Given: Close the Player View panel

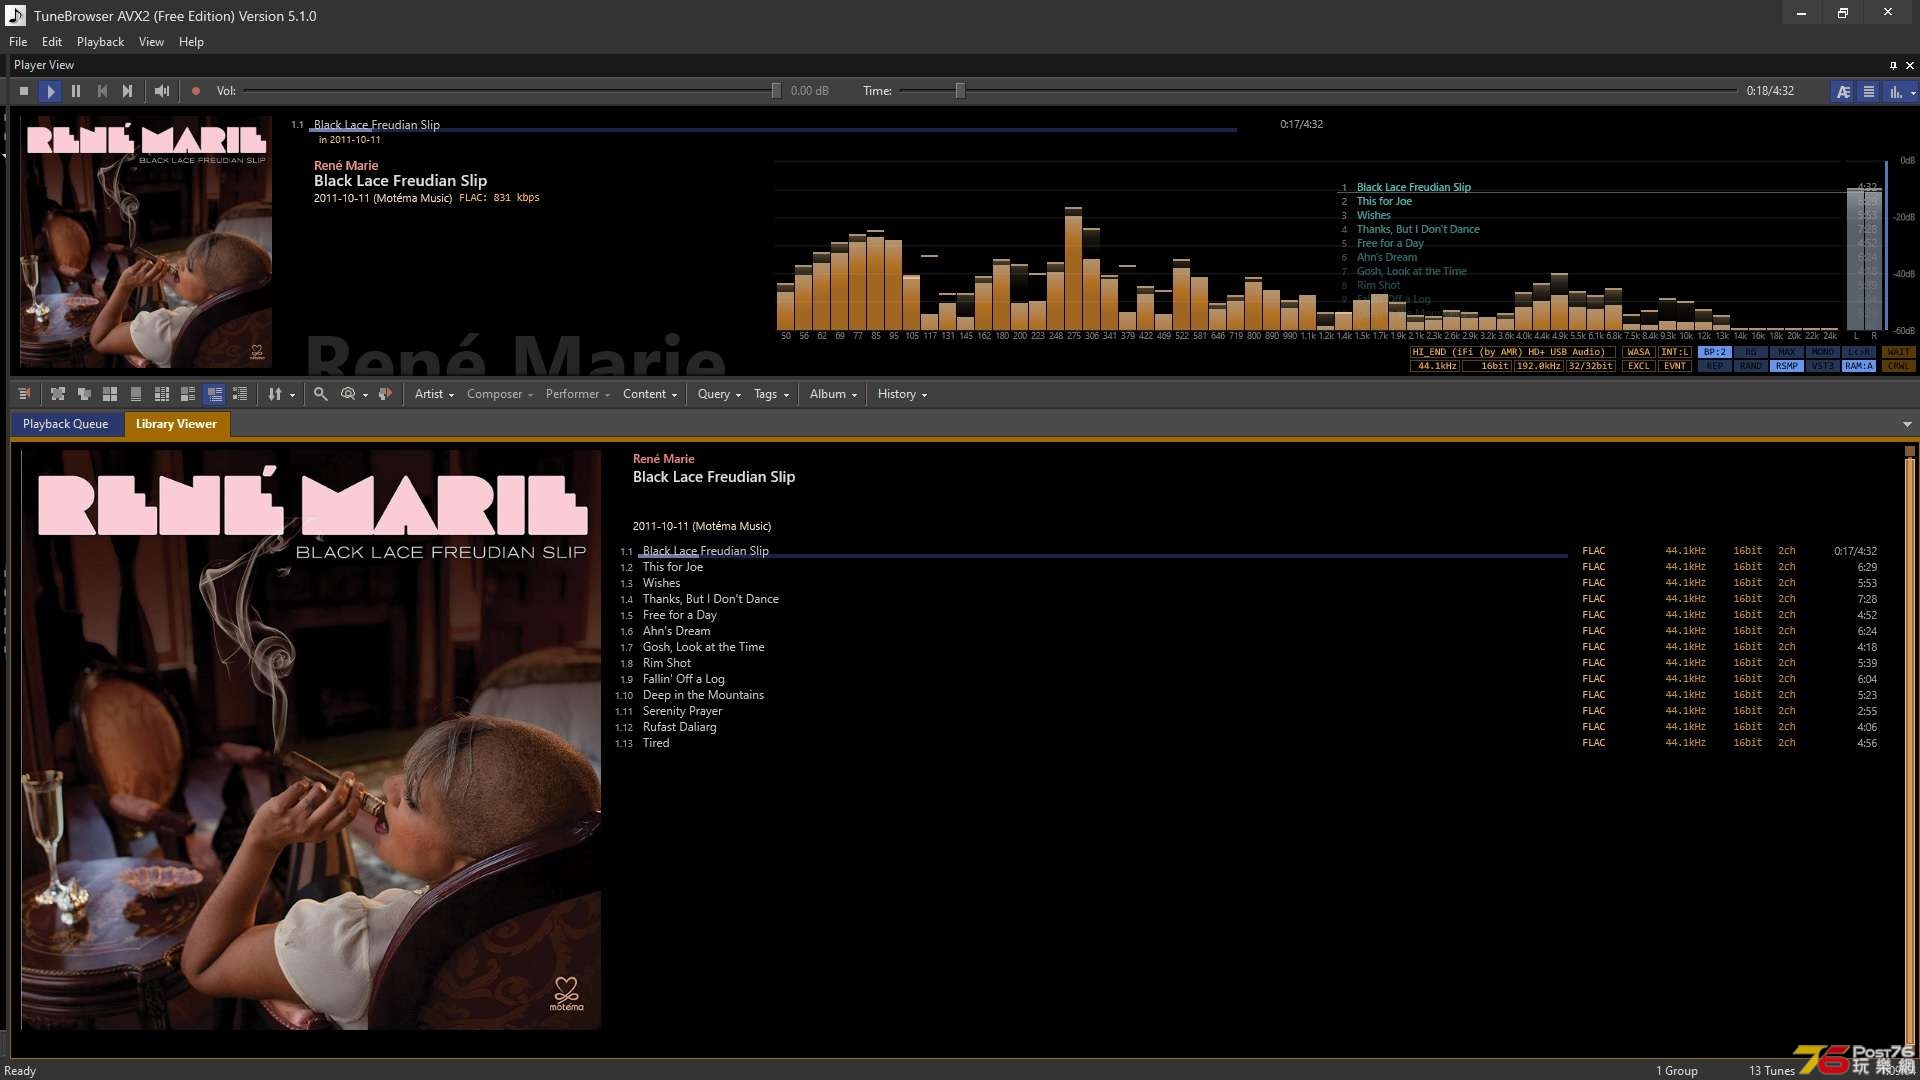Looking at the screenshot, I should 1910,65.
